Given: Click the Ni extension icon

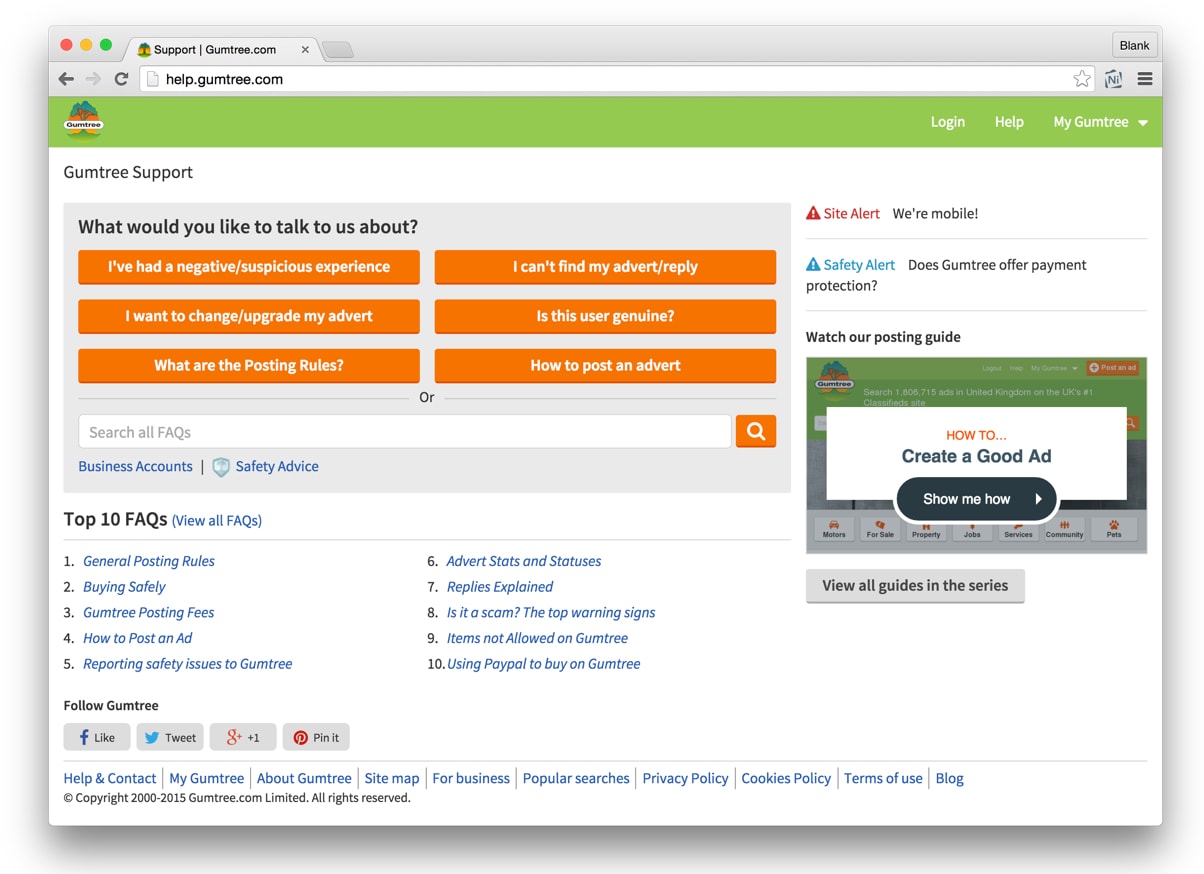Looking at the screenshot, I should coord(1113,79).
